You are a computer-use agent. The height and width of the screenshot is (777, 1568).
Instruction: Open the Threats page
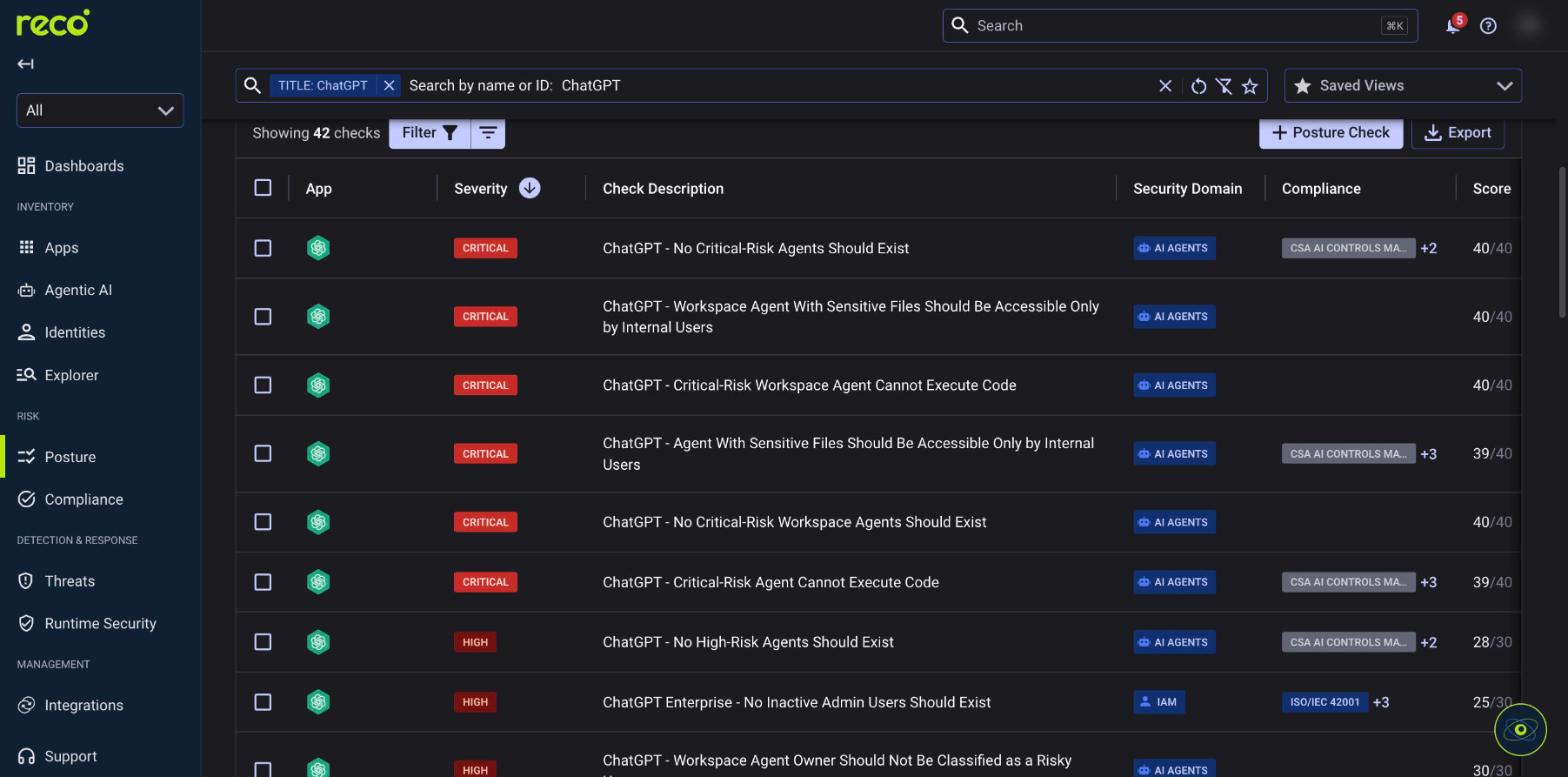pos(70,581)
